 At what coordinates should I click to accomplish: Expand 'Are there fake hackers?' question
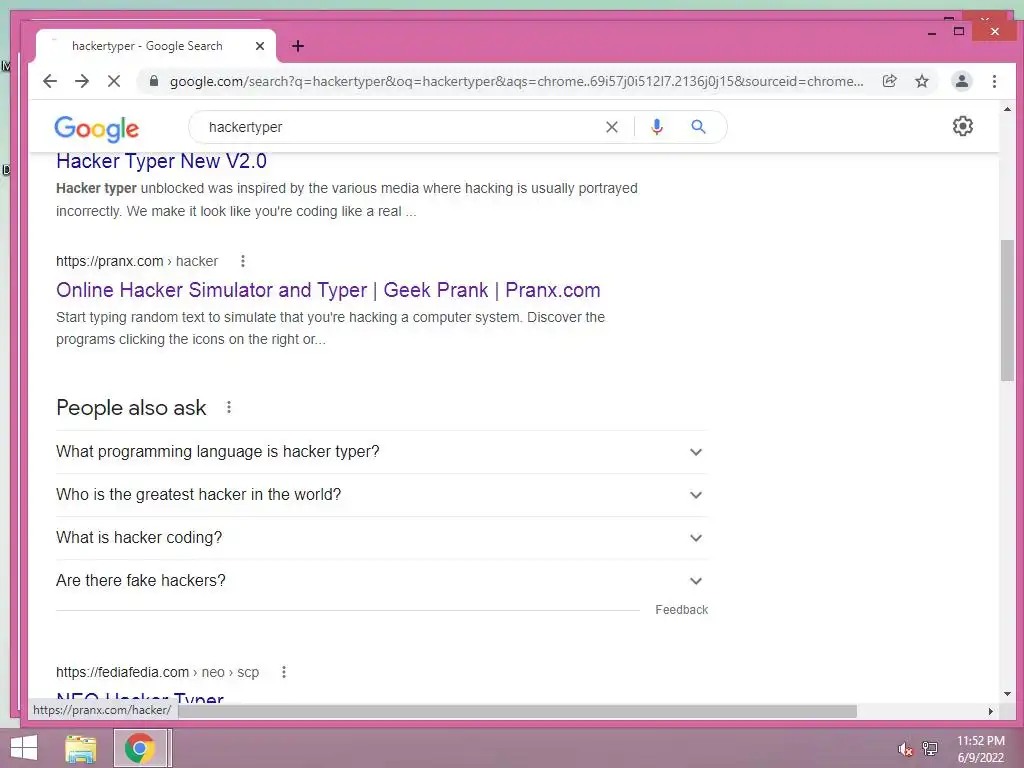(x=381, y=581)
